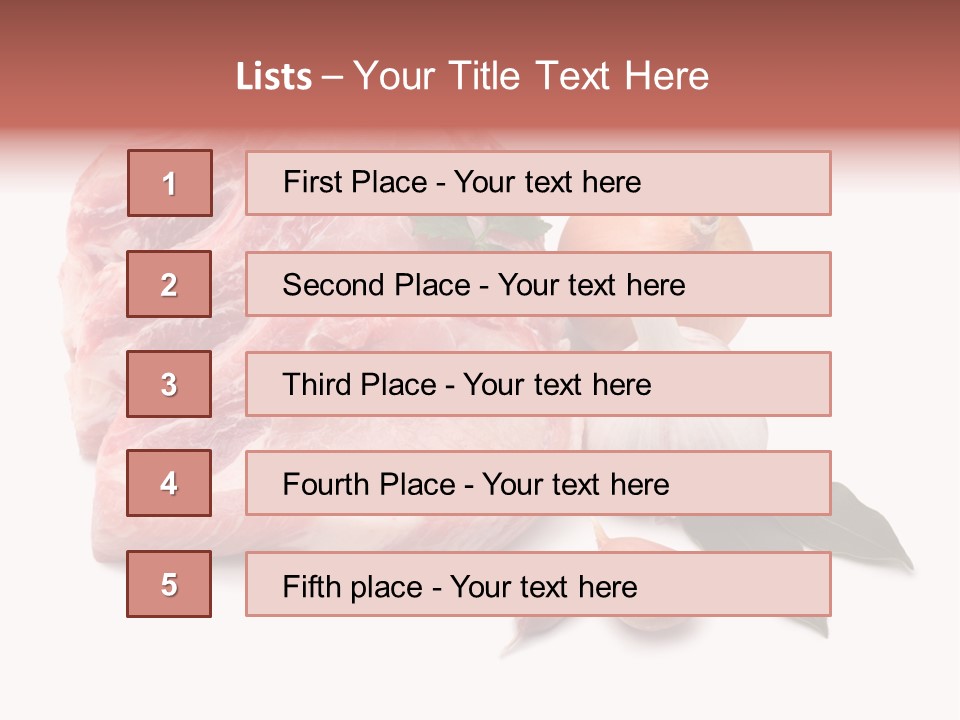960x720 pixels.
Task: Select the number 2 box
Action: pos(169,284)
